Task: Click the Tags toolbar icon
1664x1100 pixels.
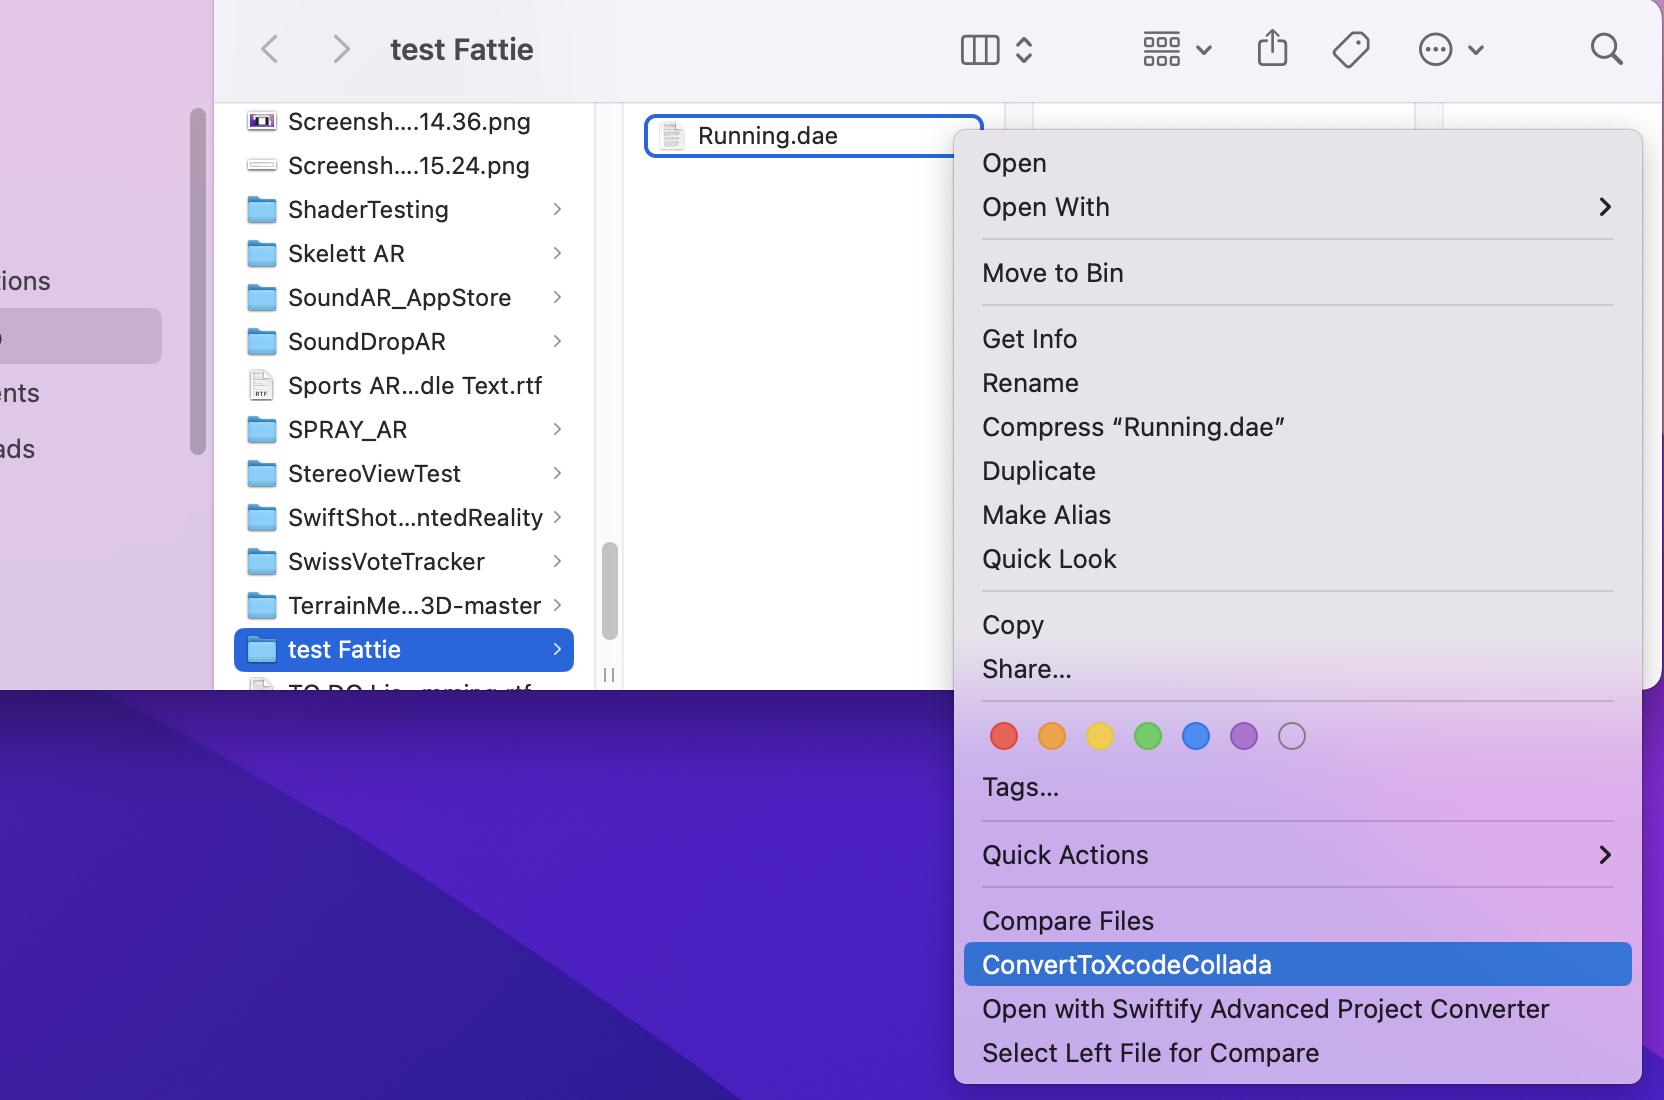Action: point(1351,49)
